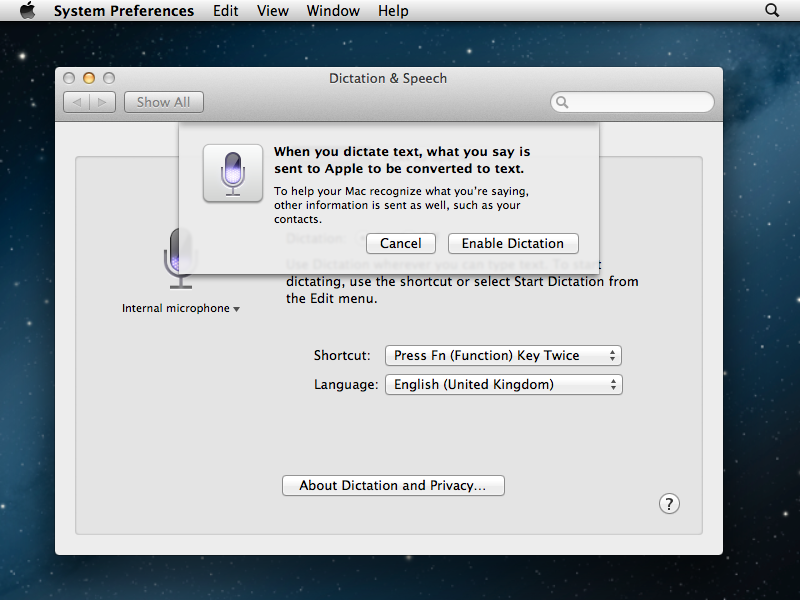800x600 pixels.
Task: Open the Help menu
Action: pos(393,11)
